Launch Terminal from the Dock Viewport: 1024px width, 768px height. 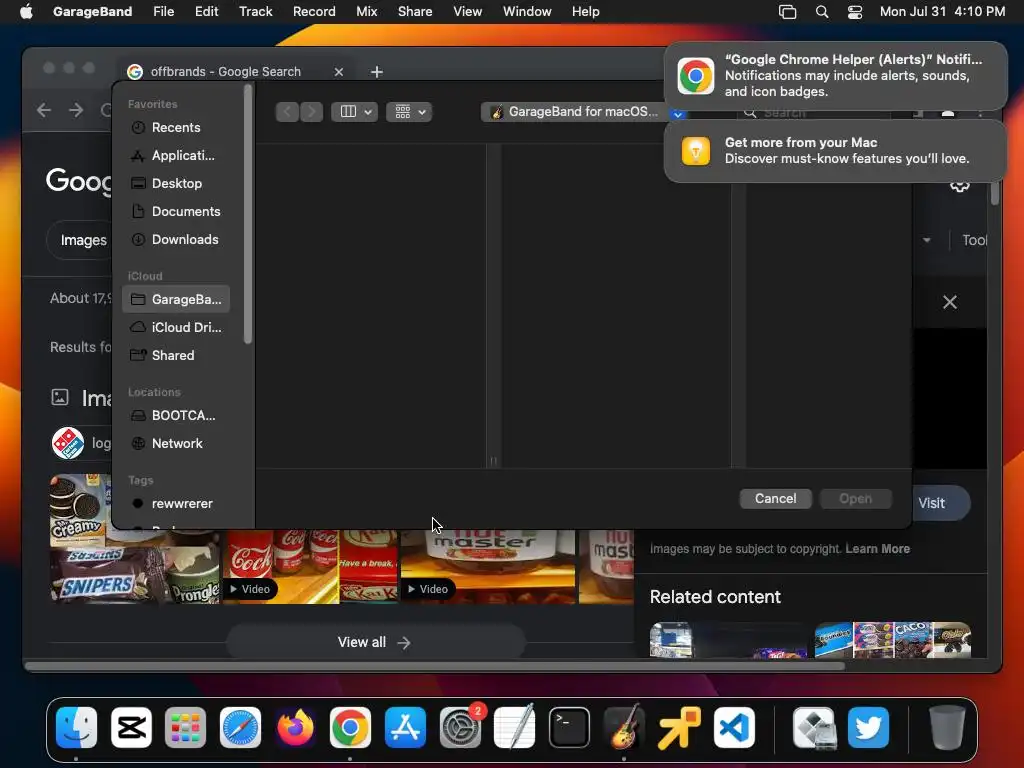(569, 727)
